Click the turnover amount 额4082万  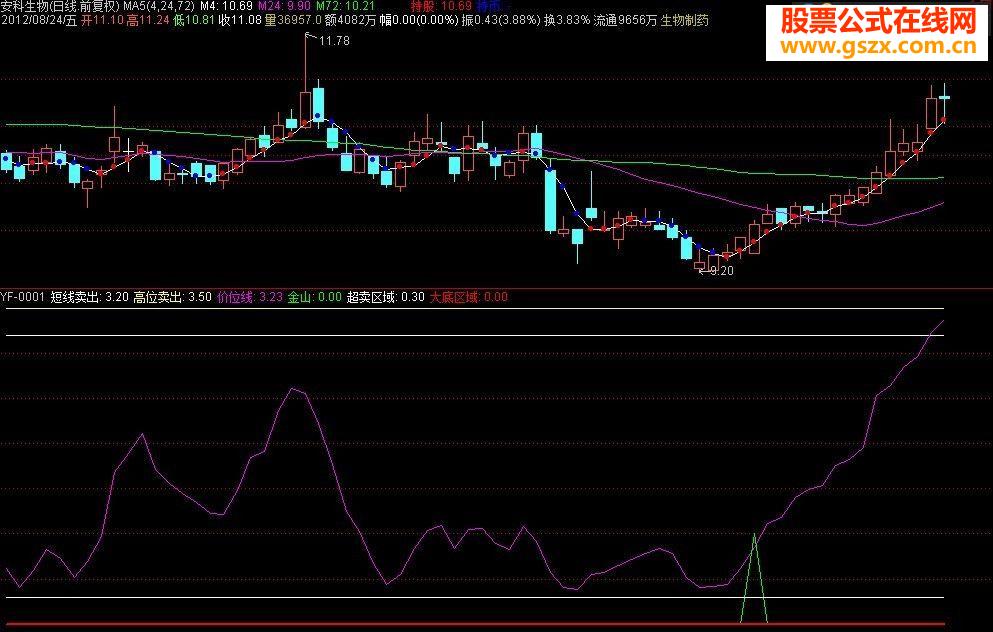click(x=350, y=20)
